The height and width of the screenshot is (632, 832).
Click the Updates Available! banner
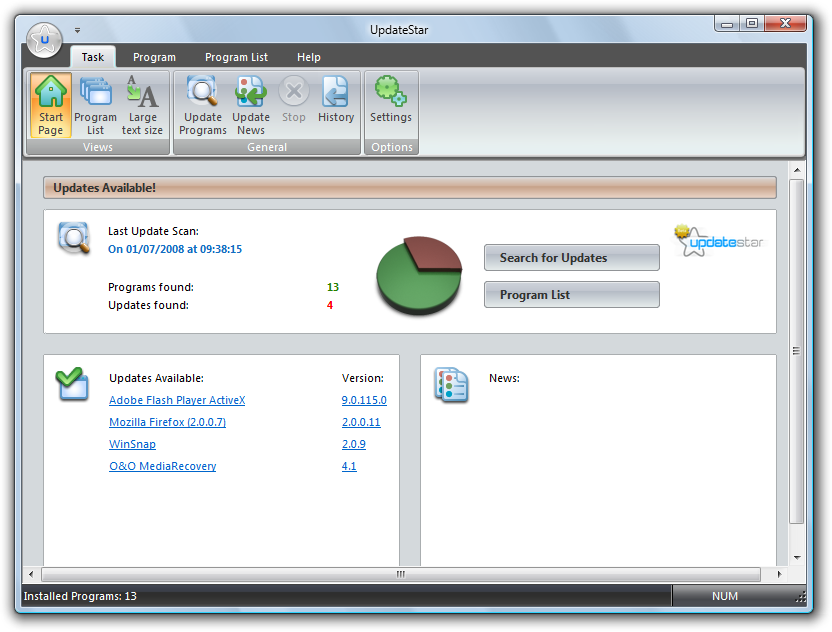coord(410,188)
